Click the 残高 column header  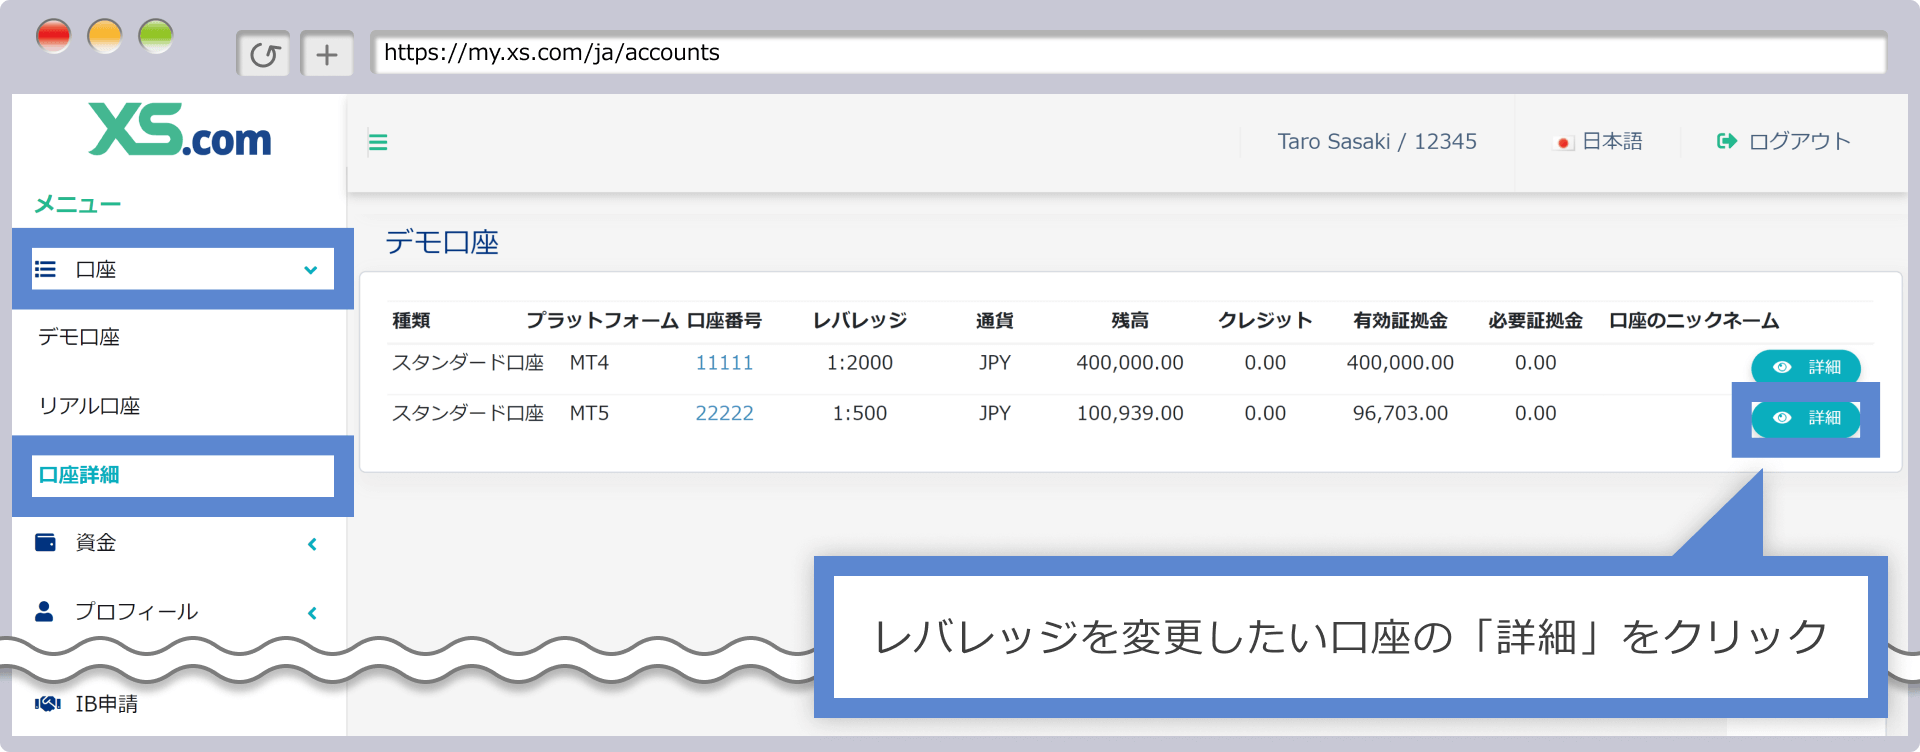coord(1130,320)
